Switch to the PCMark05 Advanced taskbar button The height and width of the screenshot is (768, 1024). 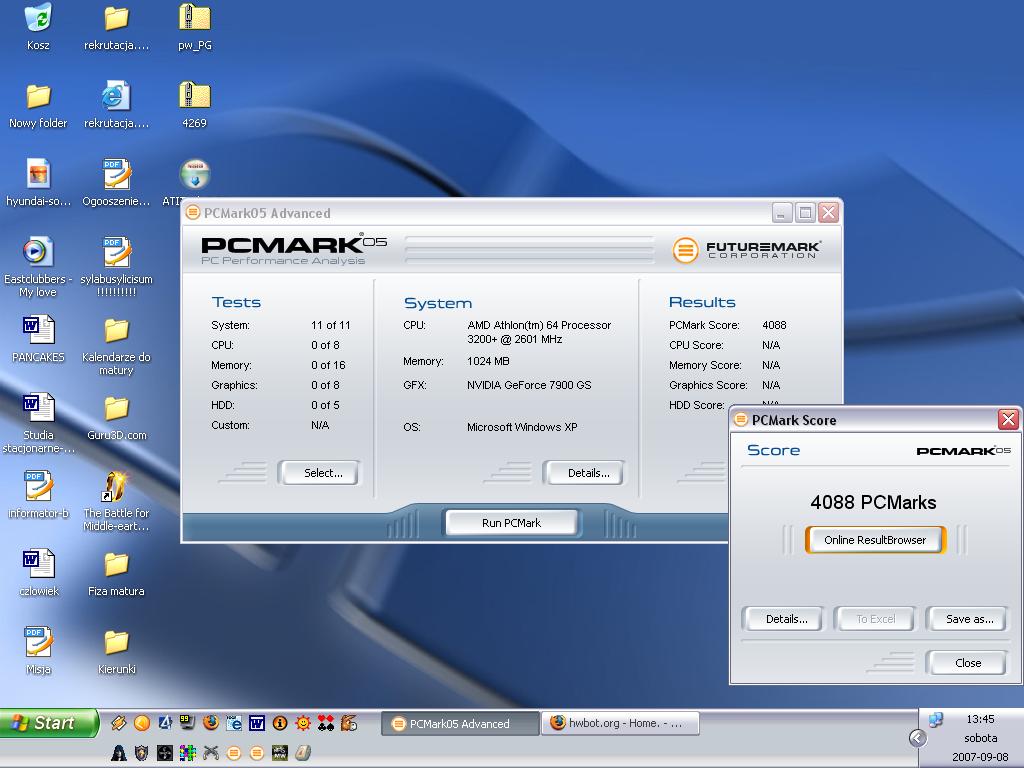pos(460,724)
